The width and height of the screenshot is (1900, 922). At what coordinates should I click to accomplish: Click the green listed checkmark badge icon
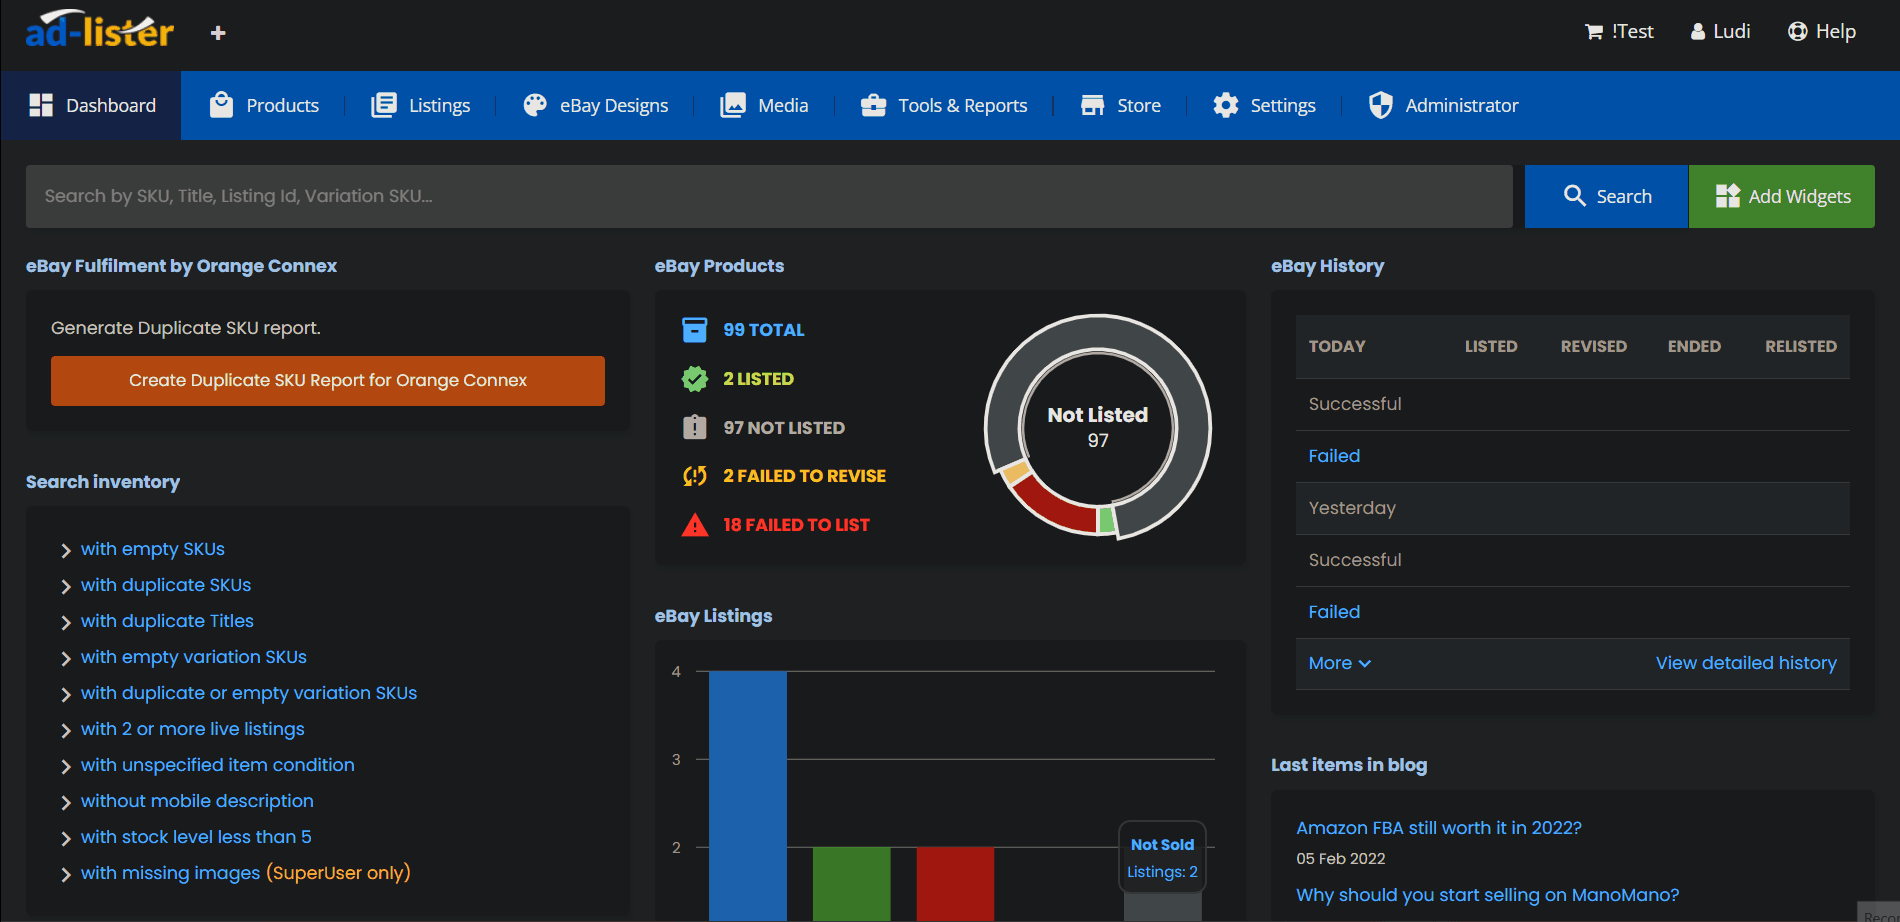[694, 379]
